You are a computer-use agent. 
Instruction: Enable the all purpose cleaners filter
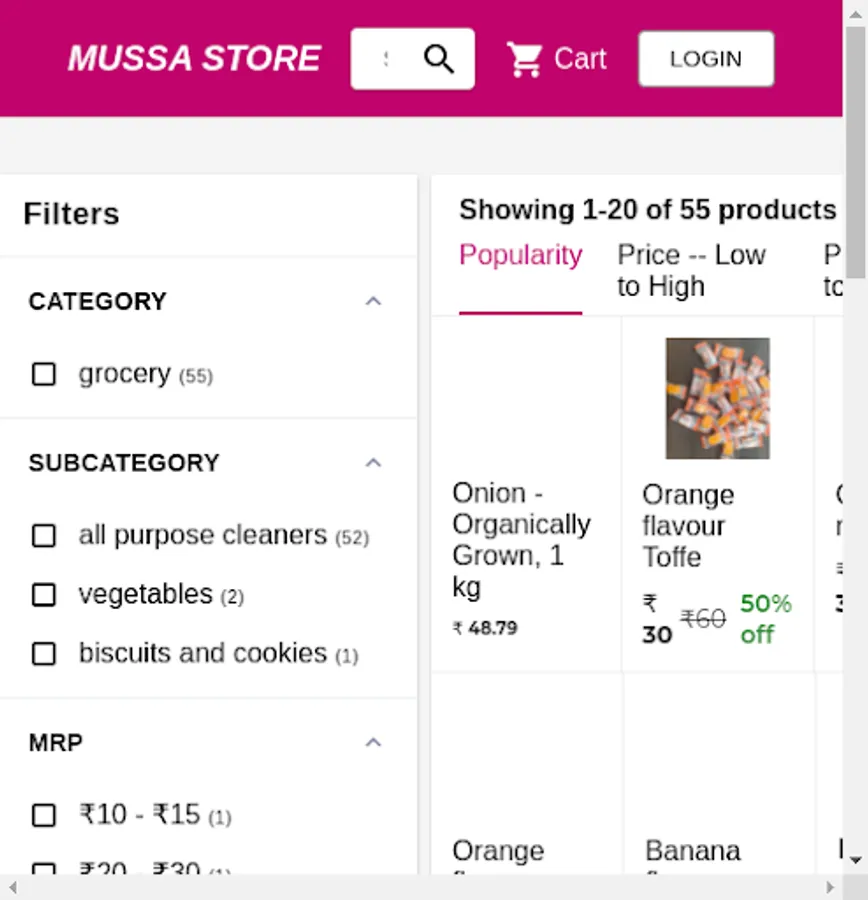[44, 536]
